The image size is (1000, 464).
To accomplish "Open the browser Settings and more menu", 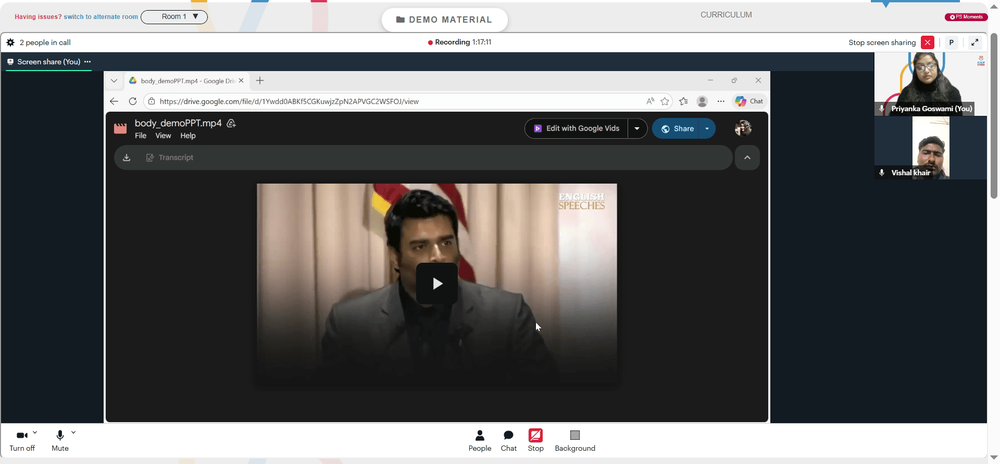I will pos(721,101).
